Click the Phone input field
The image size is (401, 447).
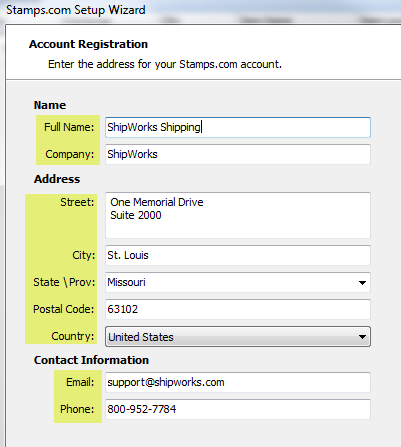coord(238,409)
